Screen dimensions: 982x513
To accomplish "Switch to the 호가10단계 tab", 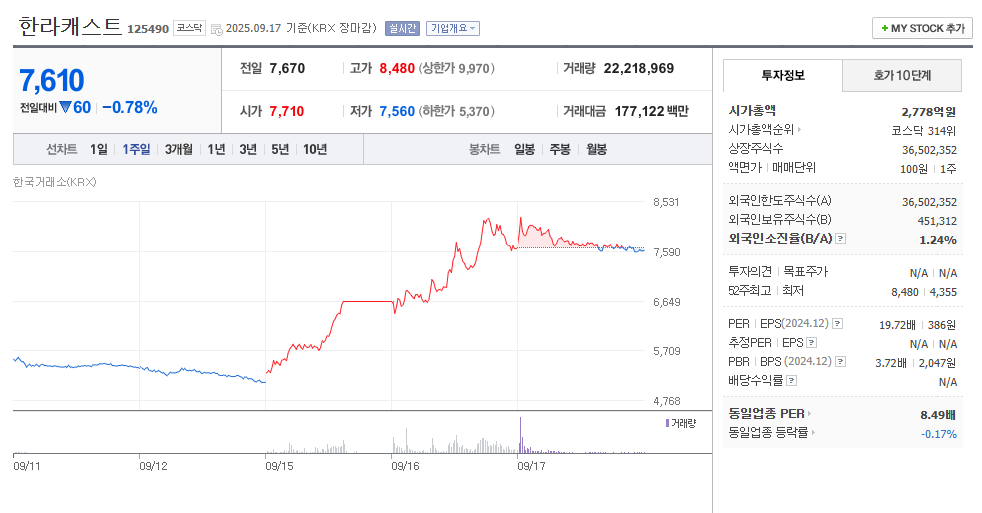I will pos(902,76).
